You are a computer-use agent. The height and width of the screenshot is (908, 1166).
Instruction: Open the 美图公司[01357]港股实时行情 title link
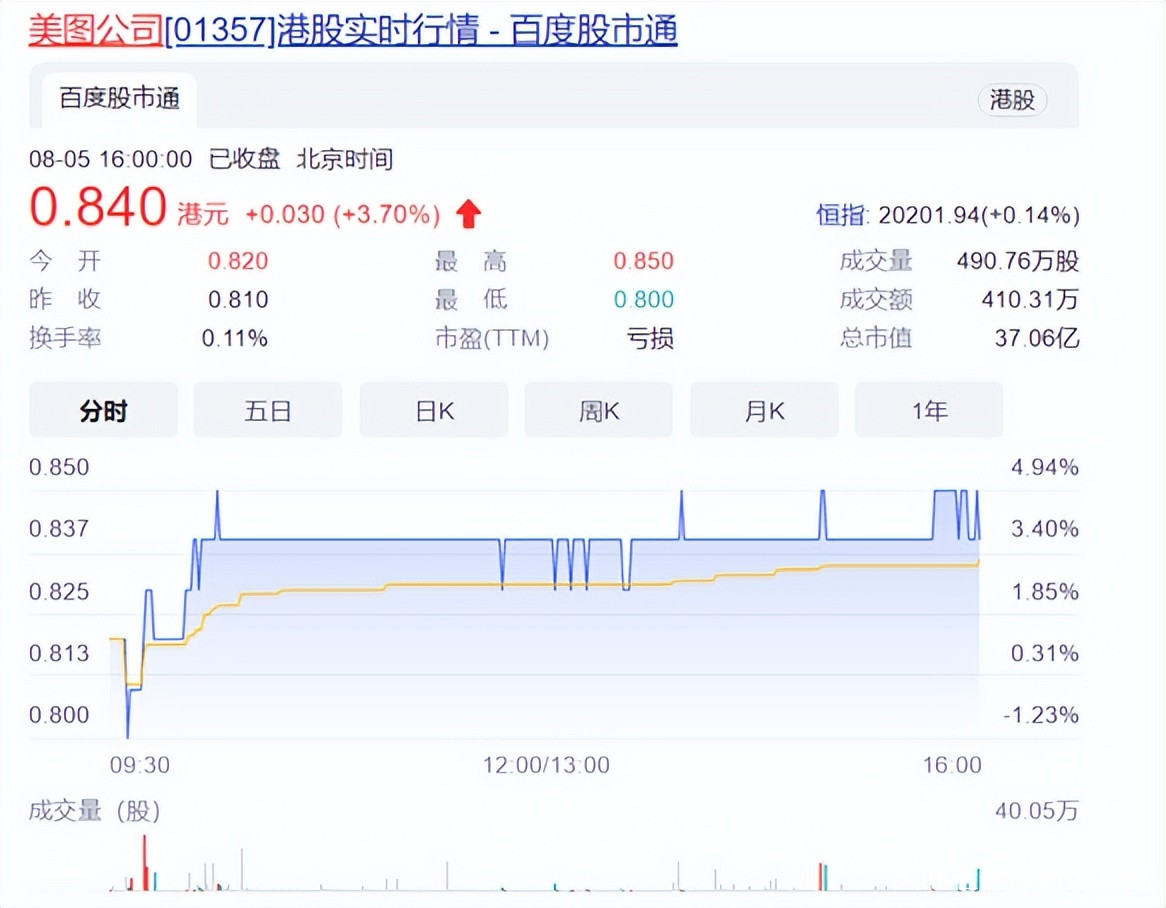[353, 30]
